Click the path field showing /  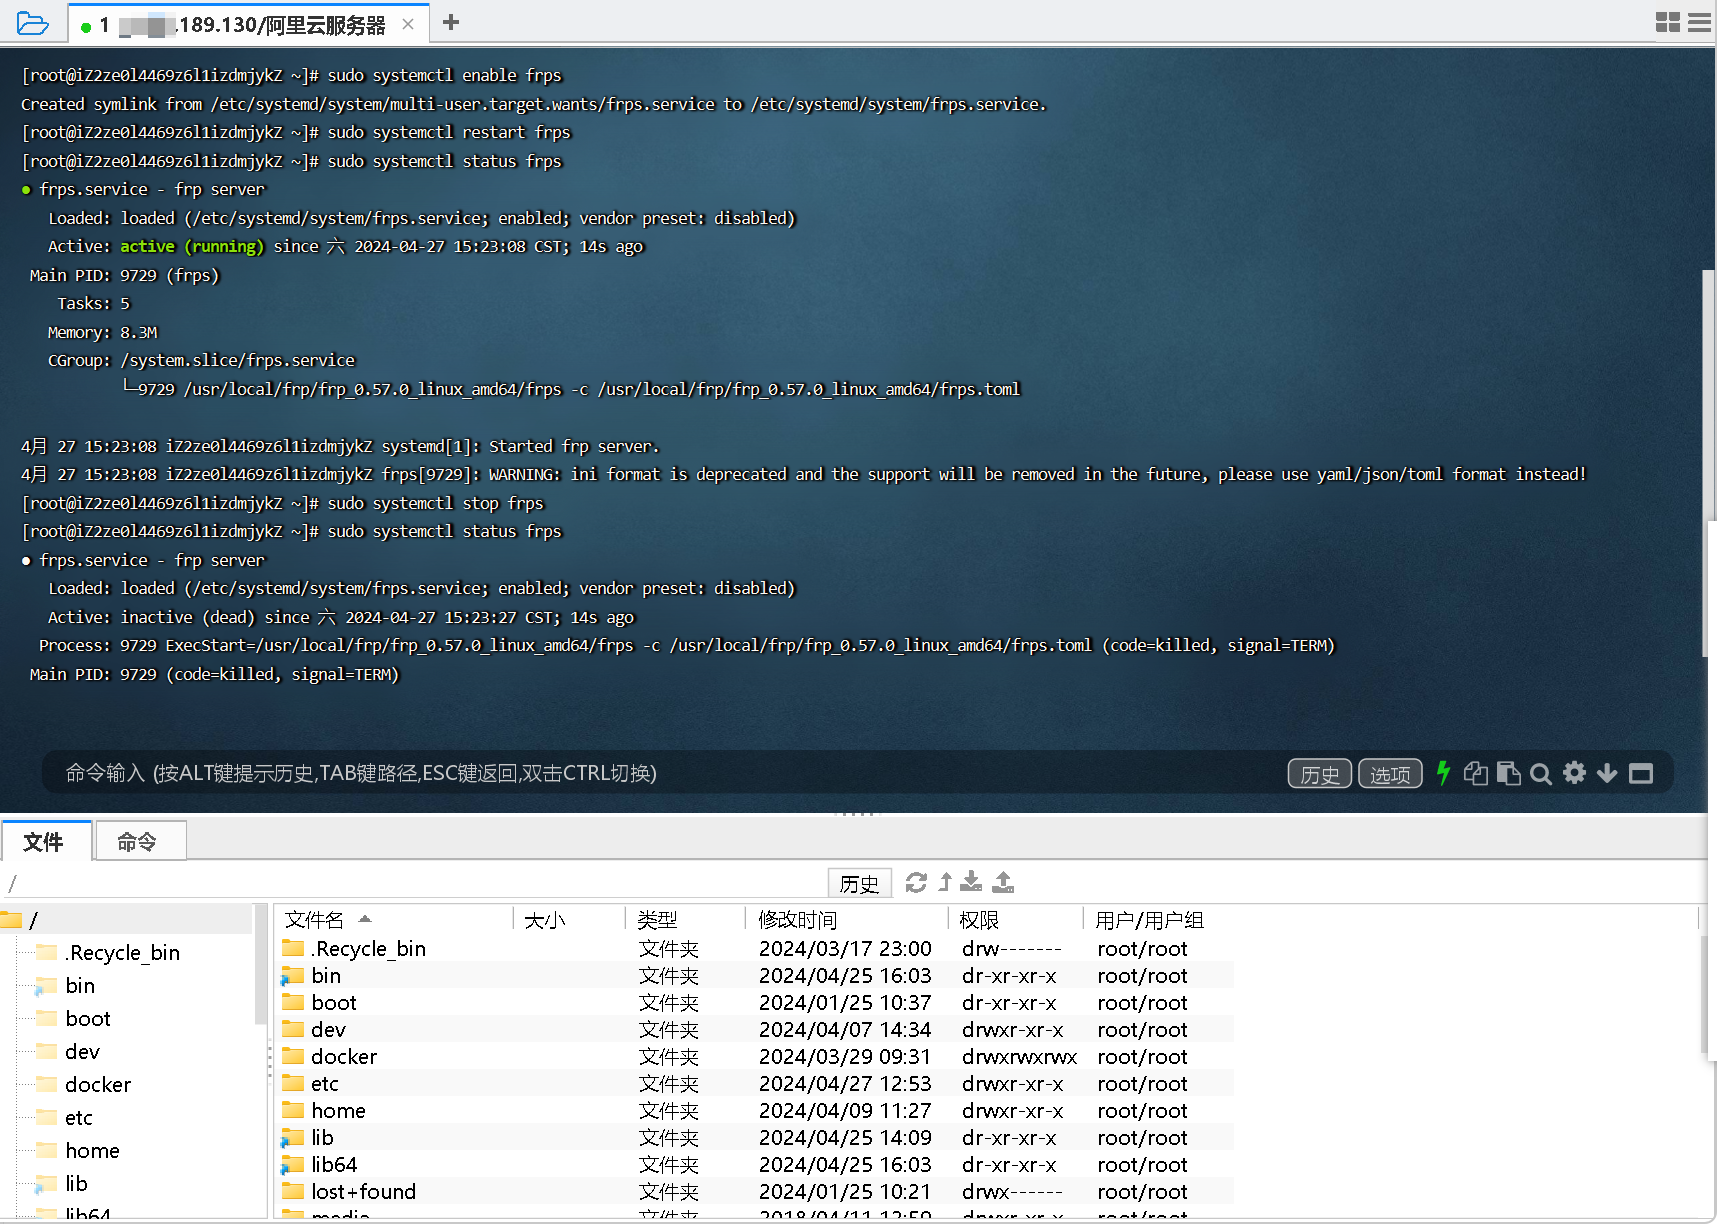pyautogui.click(x=415, y=883)
